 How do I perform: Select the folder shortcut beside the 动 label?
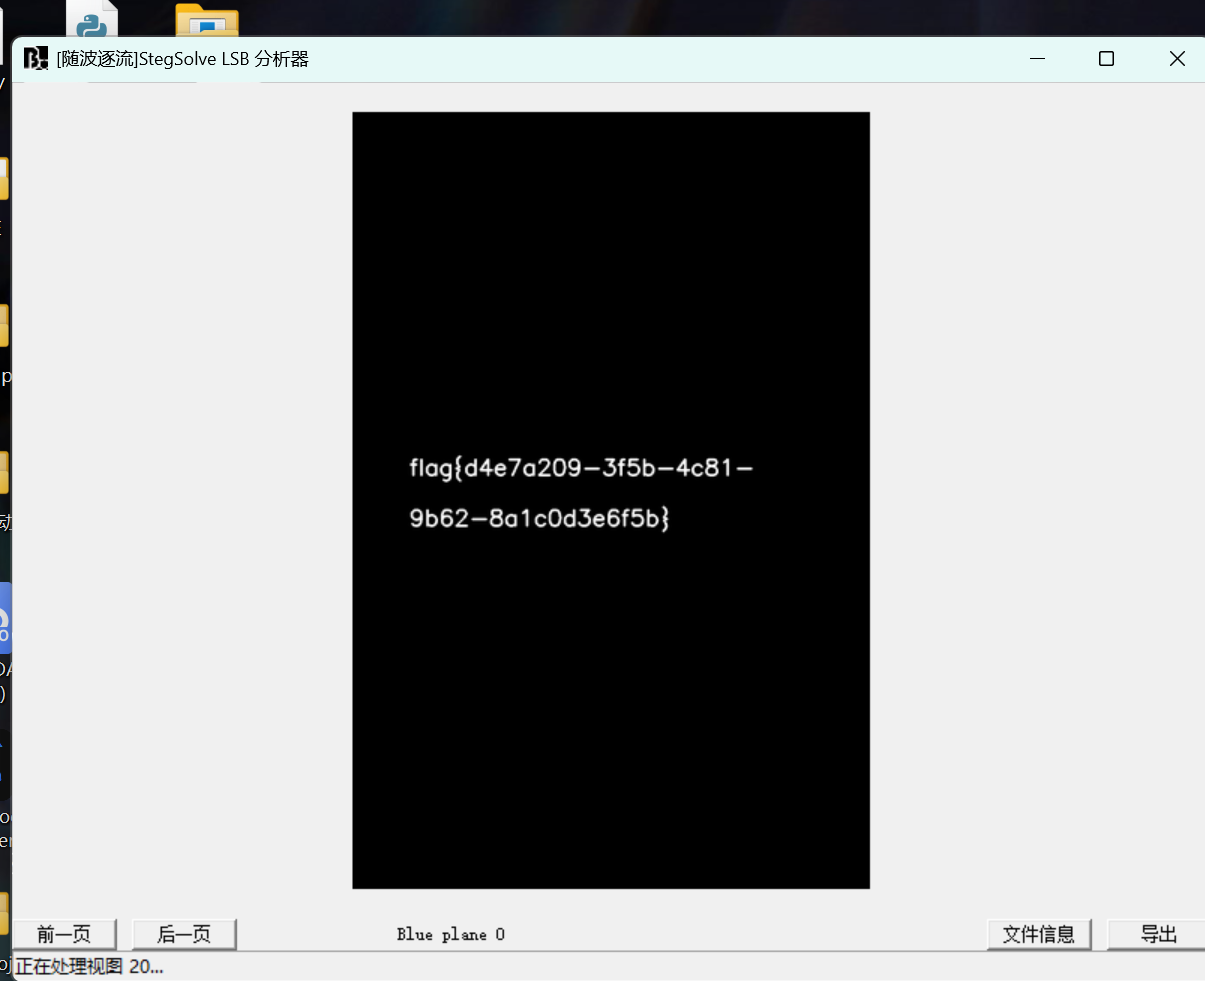click(x=4, y=470)
